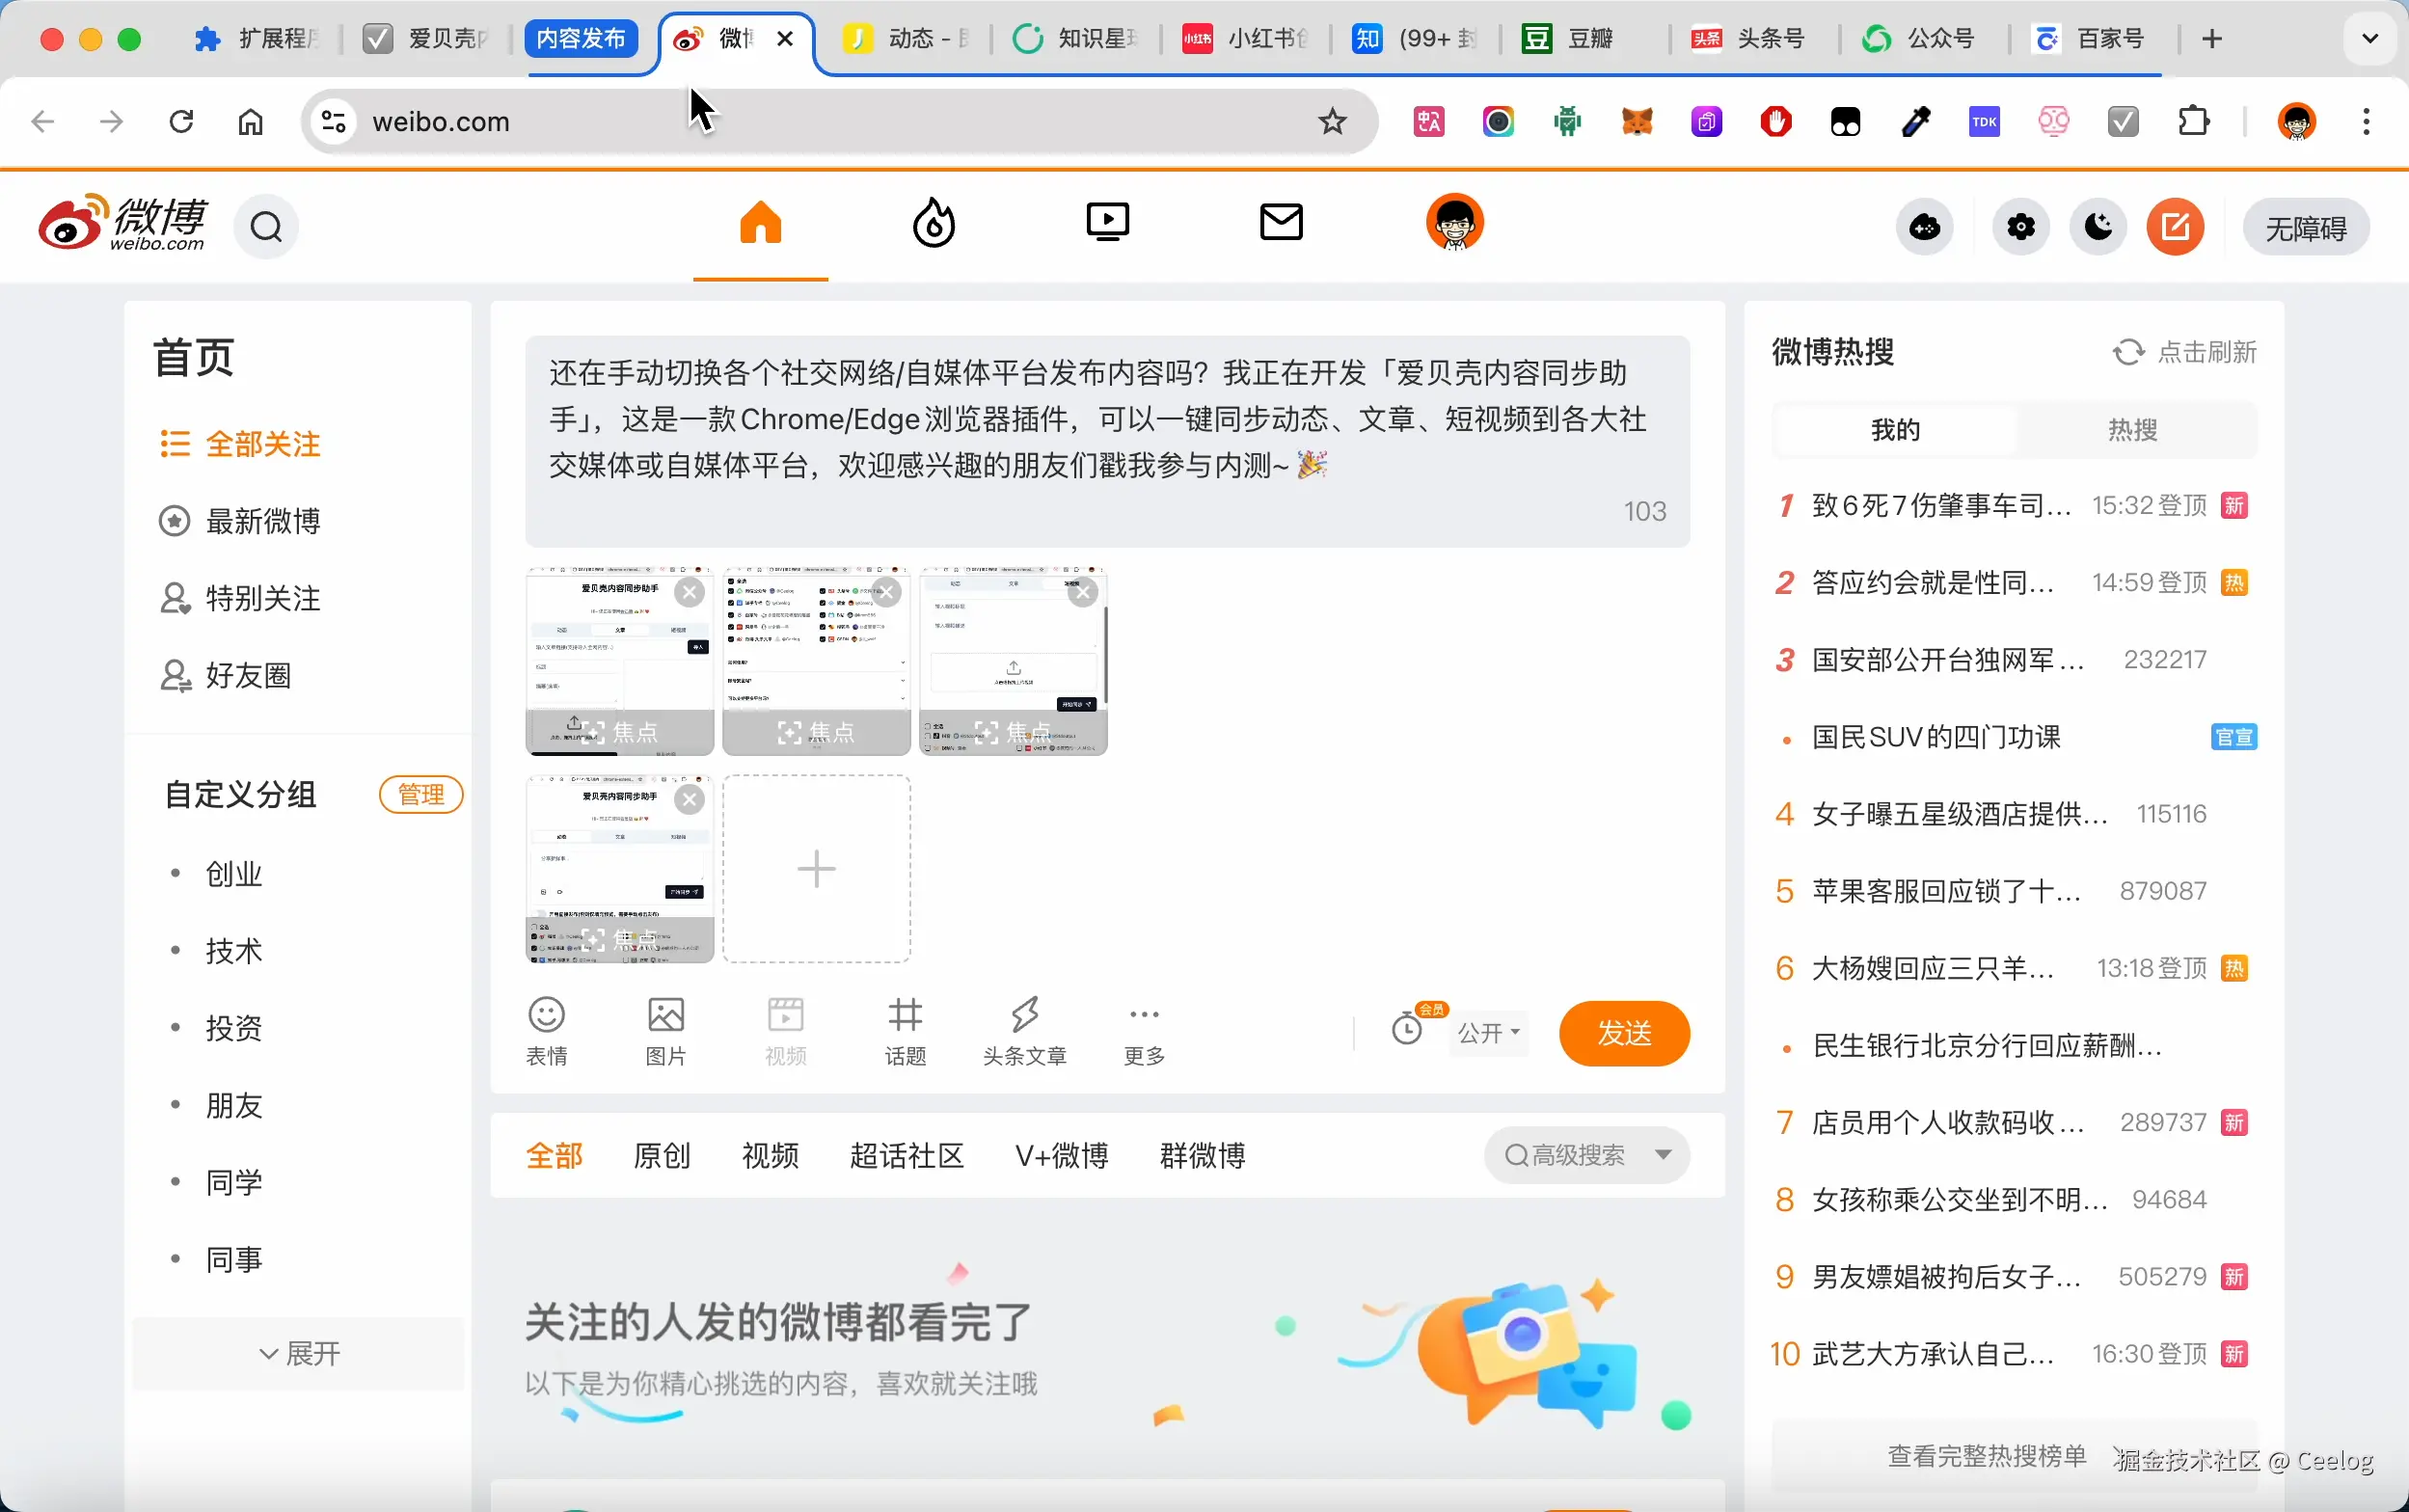This screenshot has width=2409, height=1512.
Task: Click the orange 发送 button
Action: point(1623,1033)
